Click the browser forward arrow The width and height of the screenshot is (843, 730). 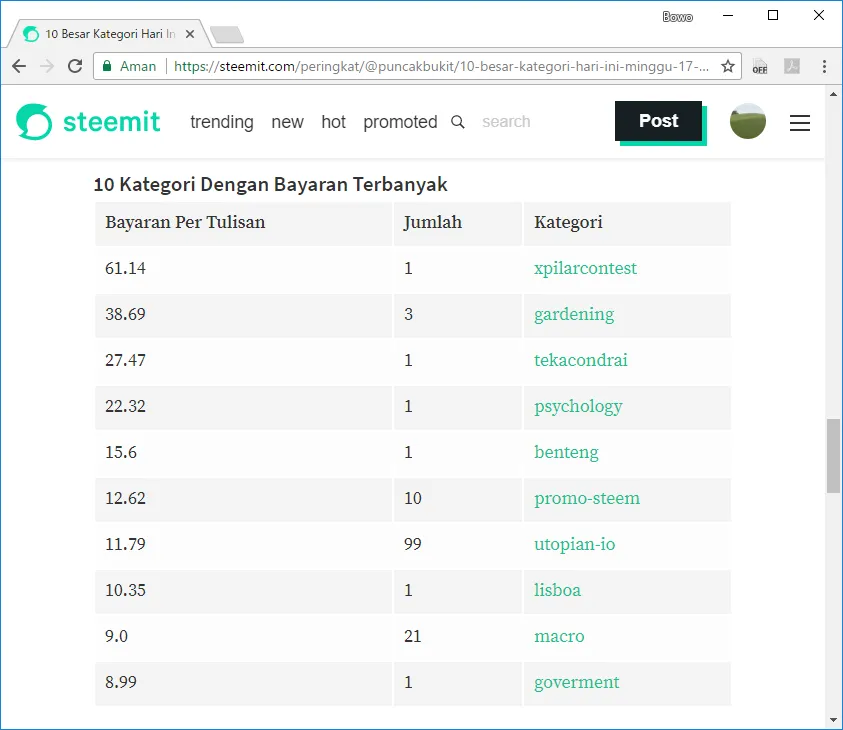click(x=47, y=66)
